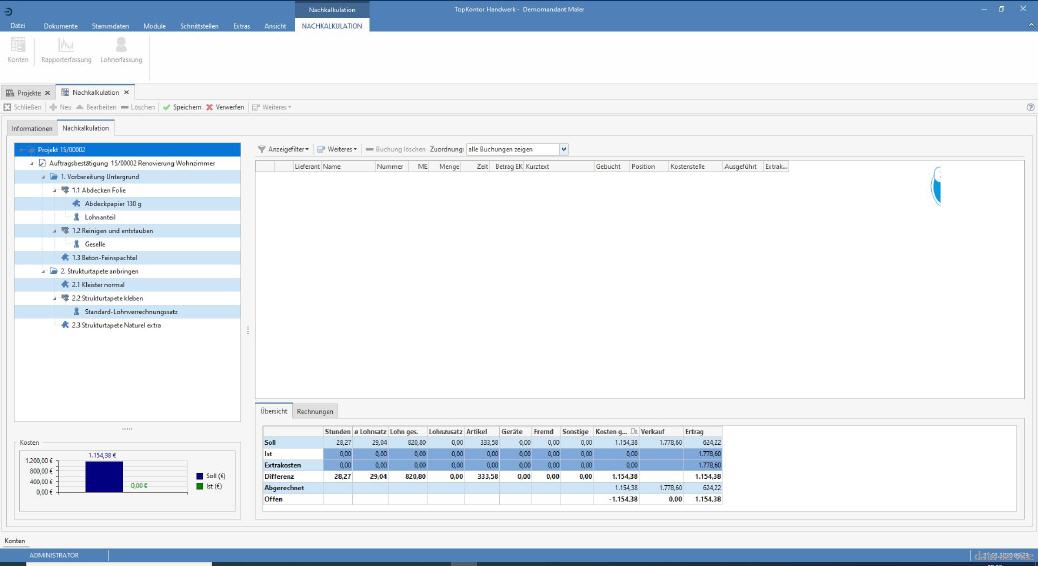The width and height of the screenshot is (1038, 566).
Task: Open the Konten ribbon icon
Action: [x=18, y=46]
